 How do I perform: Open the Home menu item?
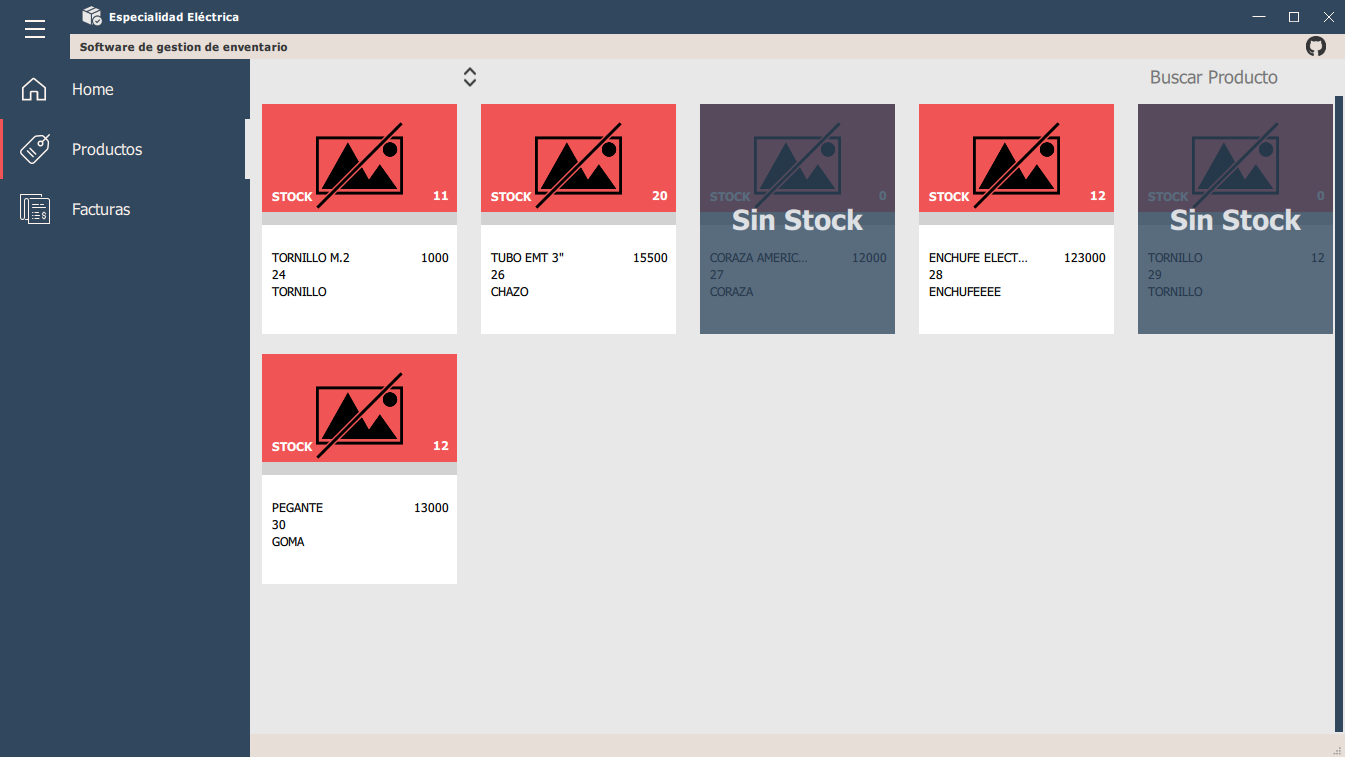click(92, 89)
